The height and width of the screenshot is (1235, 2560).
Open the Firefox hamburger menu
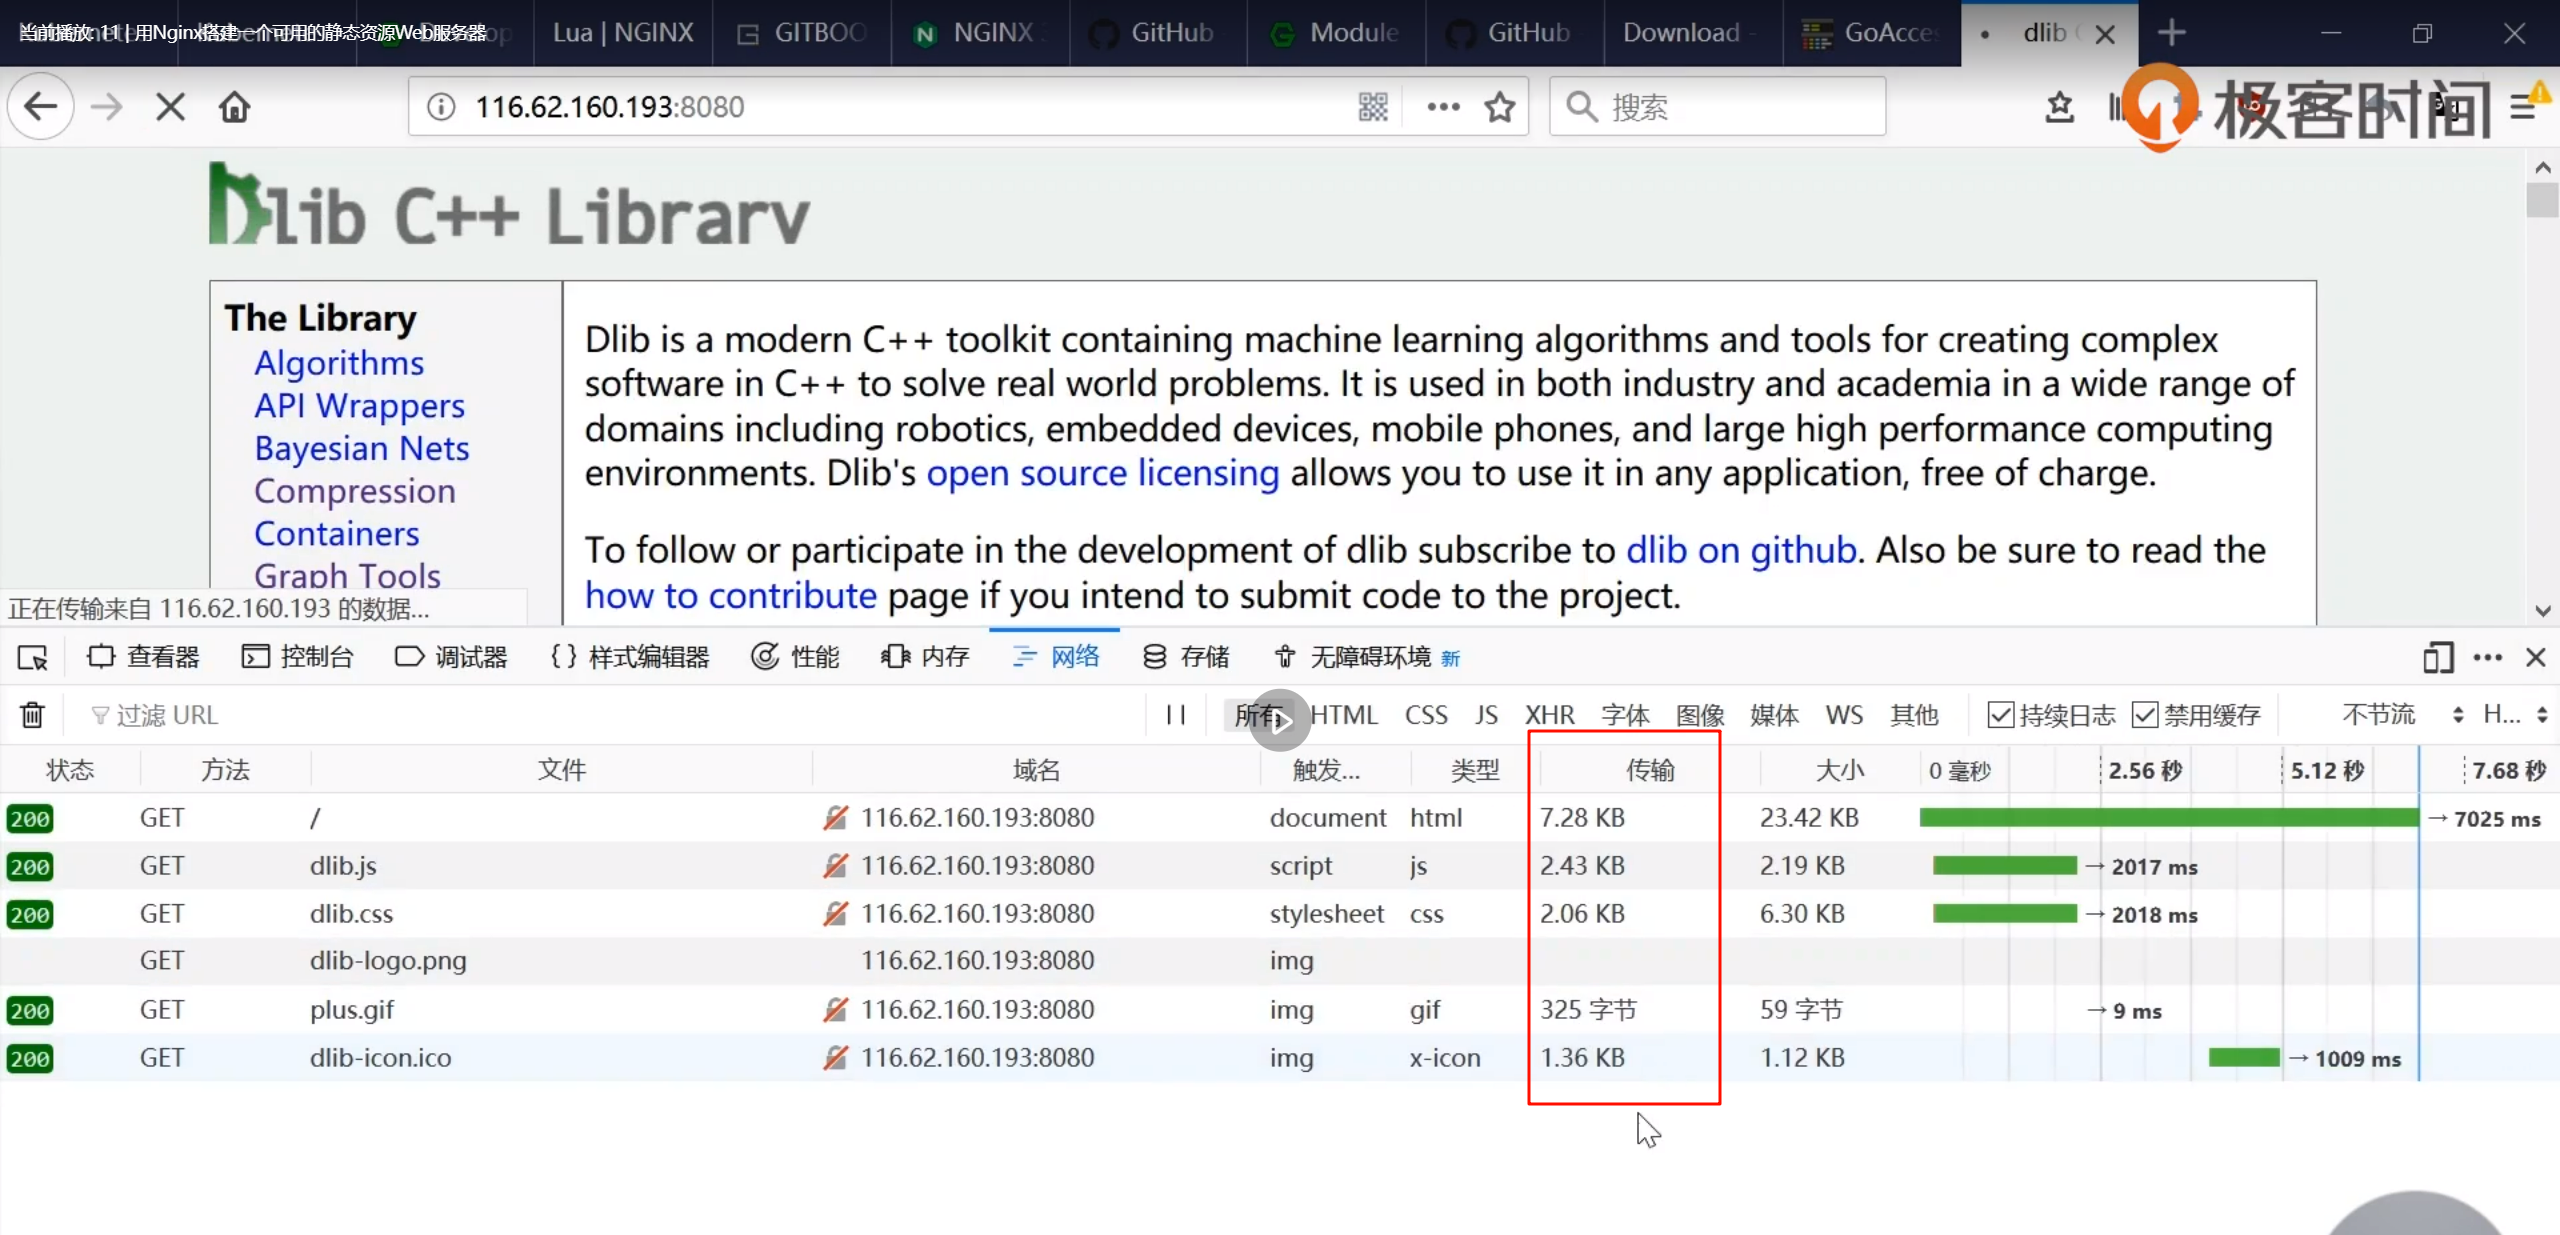tap(2522, 106)
